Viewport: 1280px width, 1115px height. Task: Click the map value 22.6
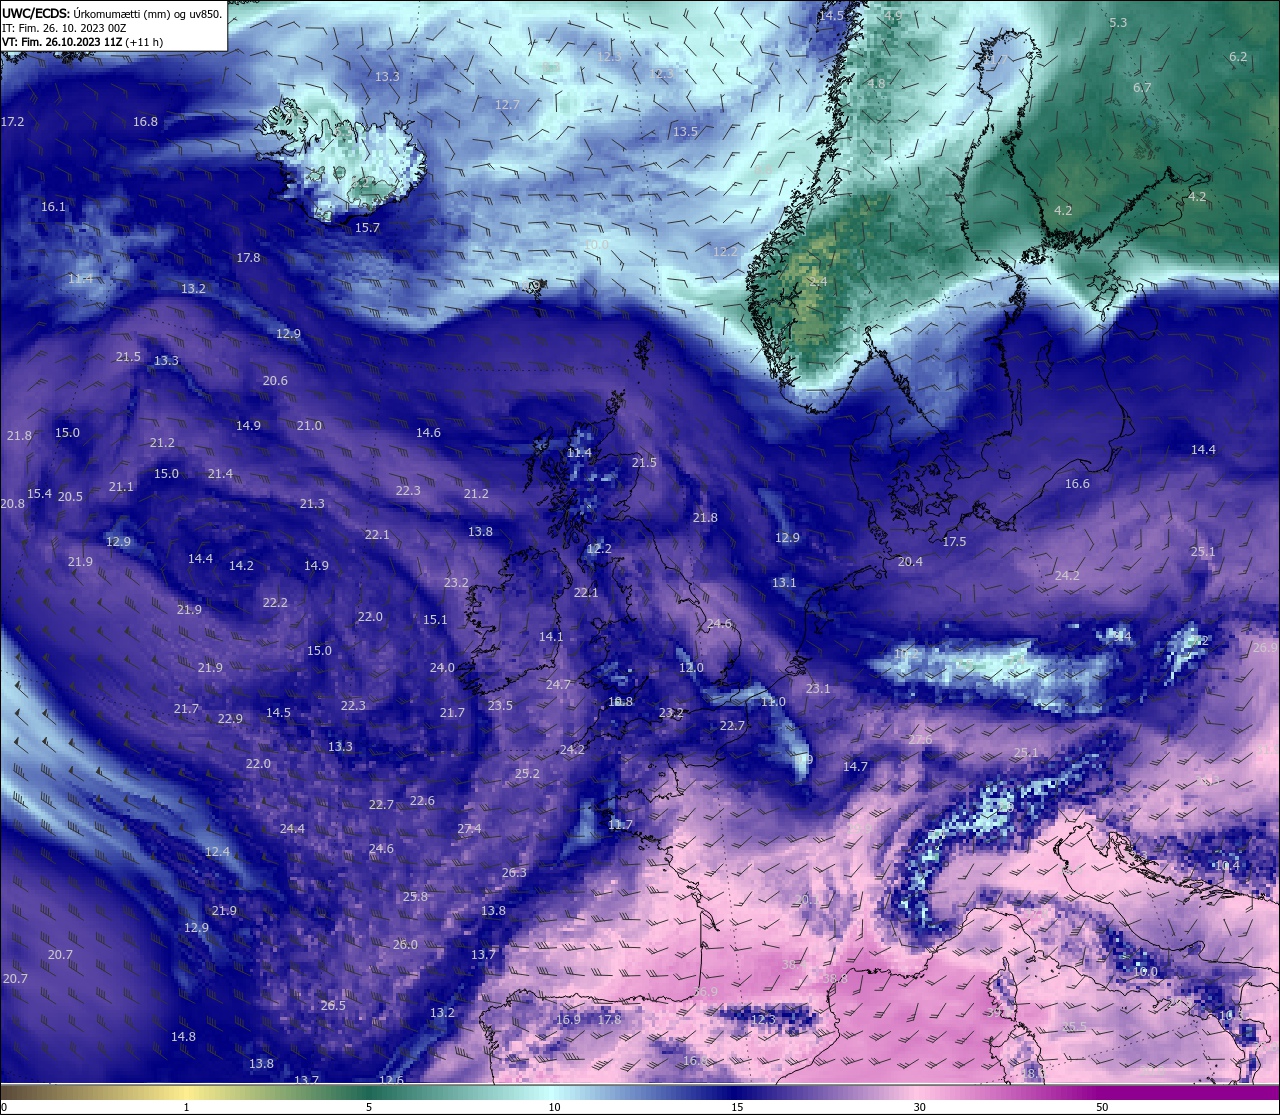click(422, 800)
